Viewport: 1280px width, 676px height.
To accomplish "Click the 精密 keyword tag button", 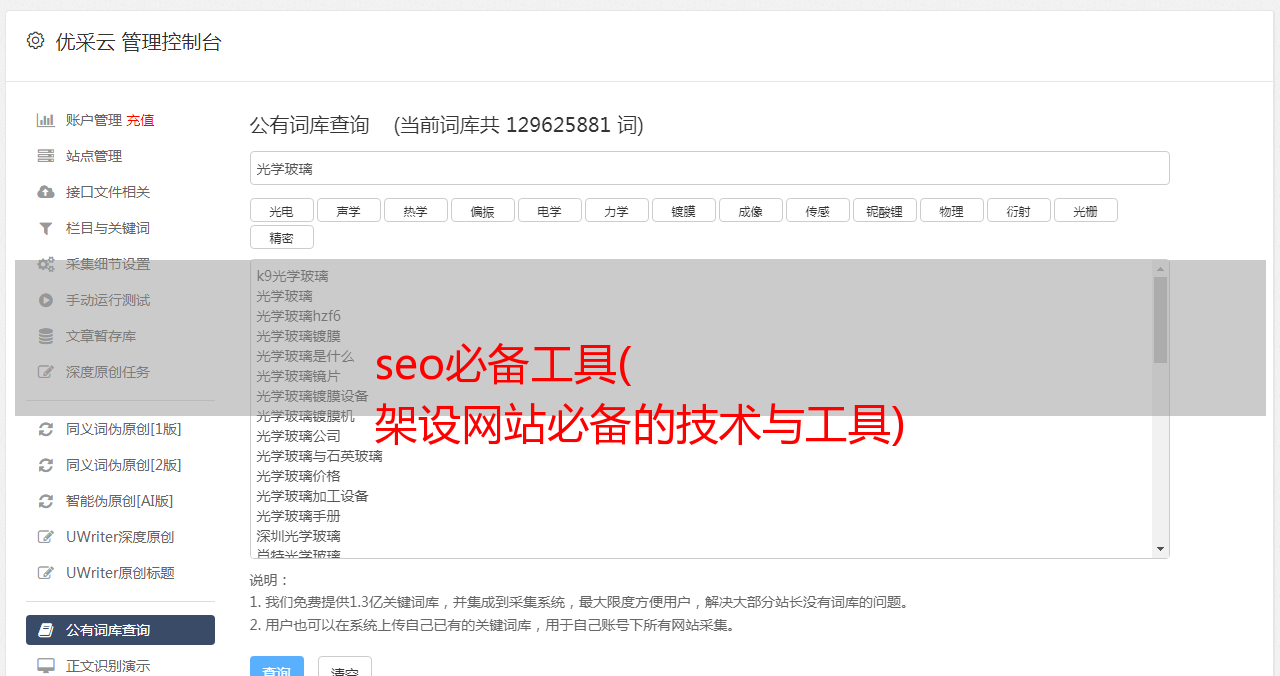I will [x=281, y=238].
